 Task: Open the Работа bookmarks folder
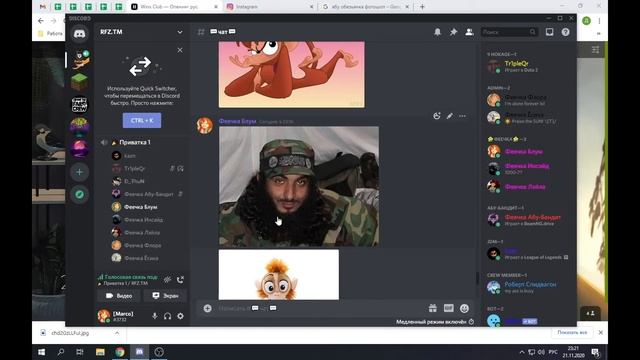point(50,33)
